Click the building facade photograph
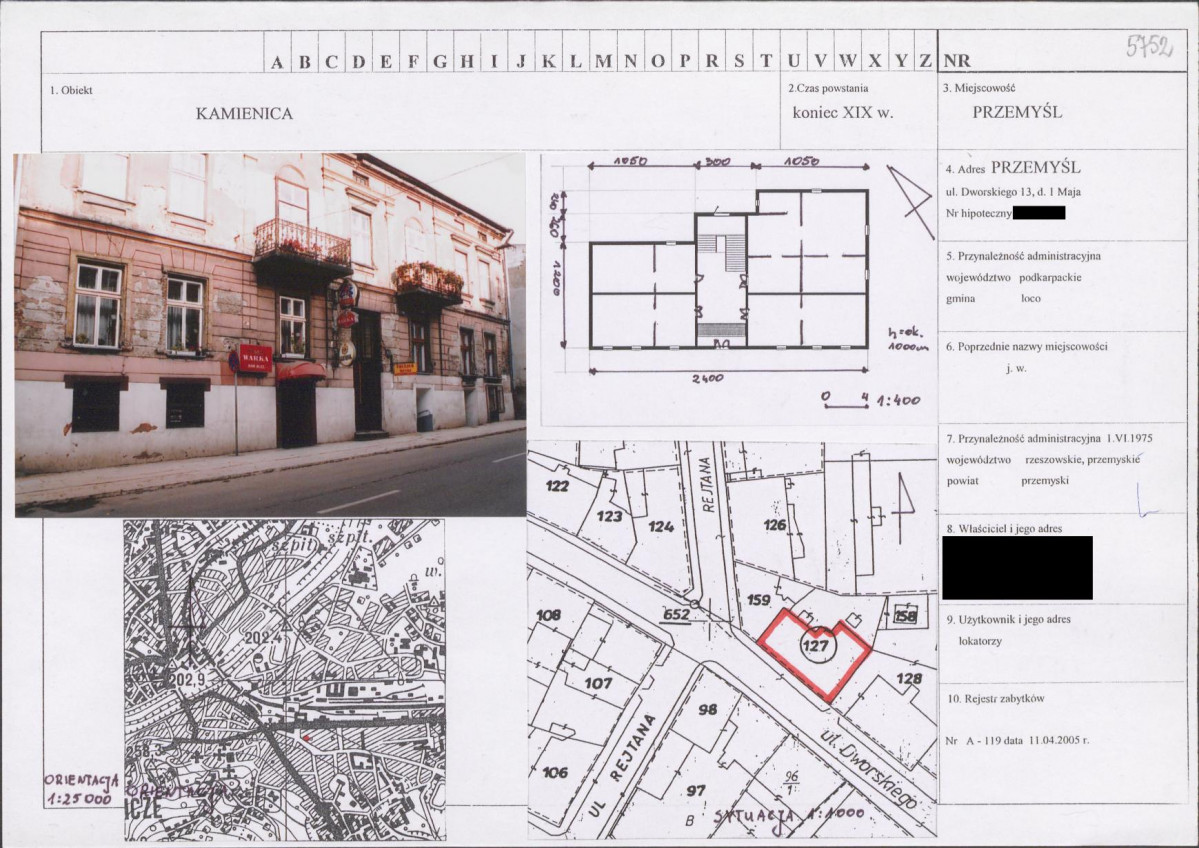The image size is (1199, 848). coord(270,334)
